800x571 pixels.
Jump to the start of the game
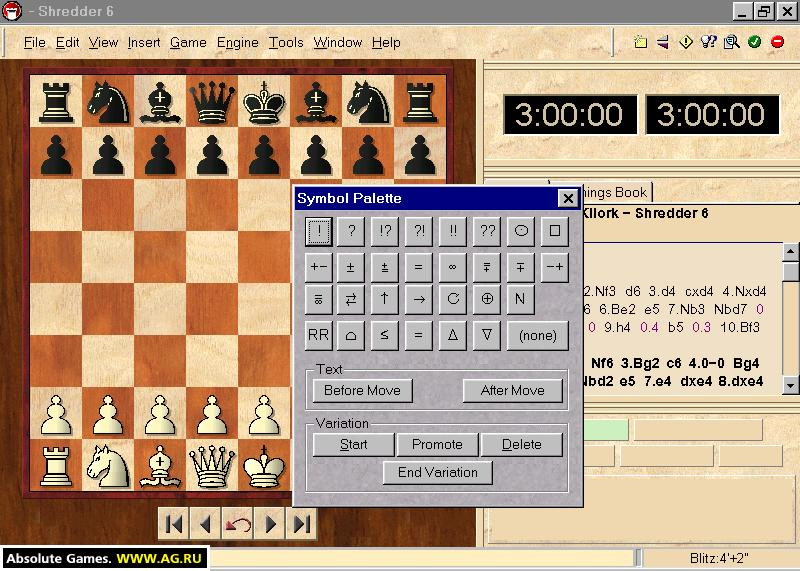click(174, 524)
